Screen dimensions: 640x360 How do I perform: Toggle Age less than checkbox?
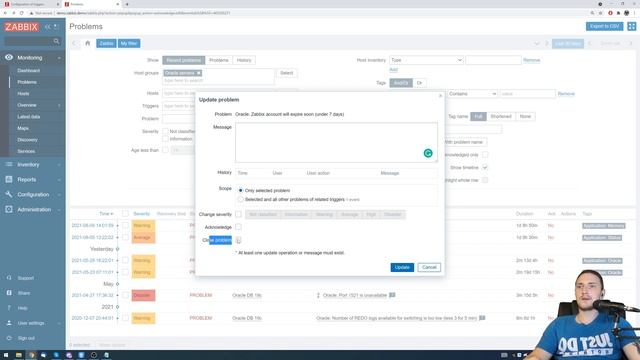[x=165, y=150]
